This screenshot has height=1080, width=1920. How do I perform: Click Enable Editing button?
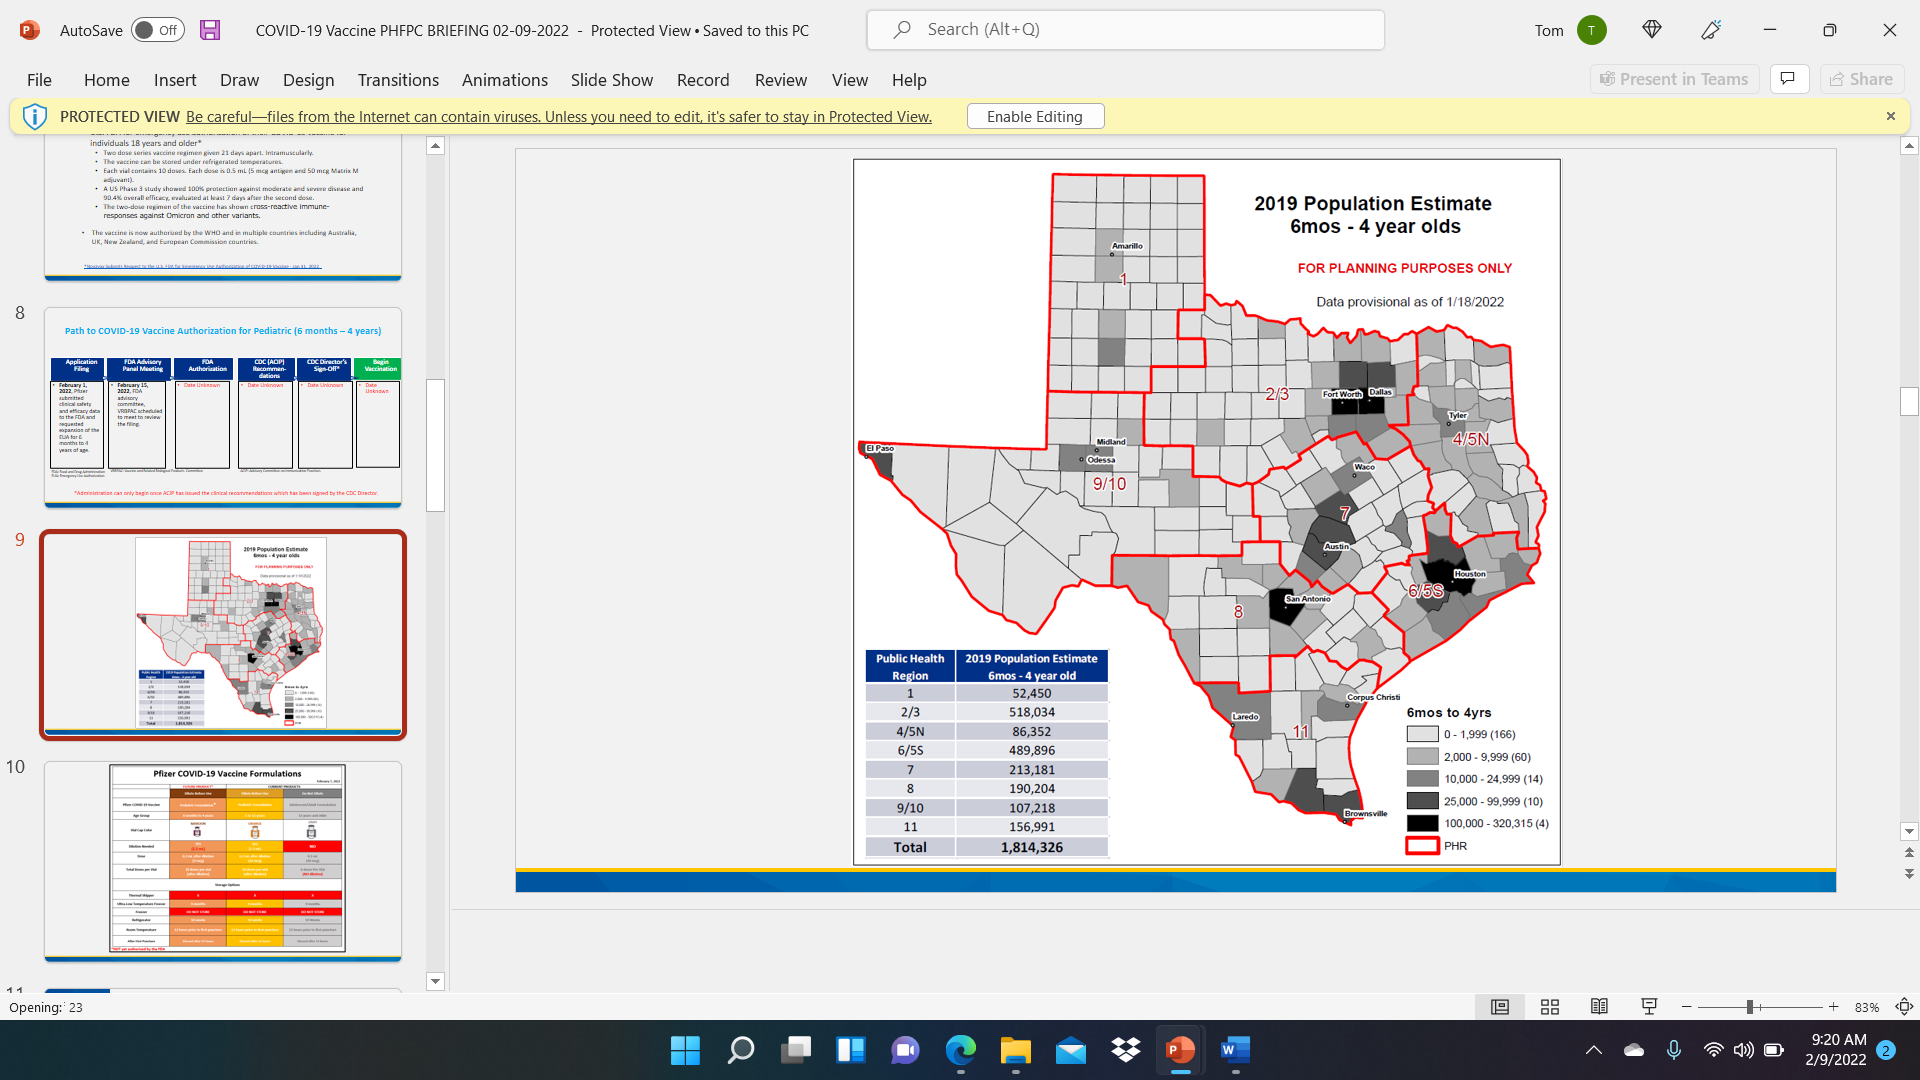[1035, 116]
